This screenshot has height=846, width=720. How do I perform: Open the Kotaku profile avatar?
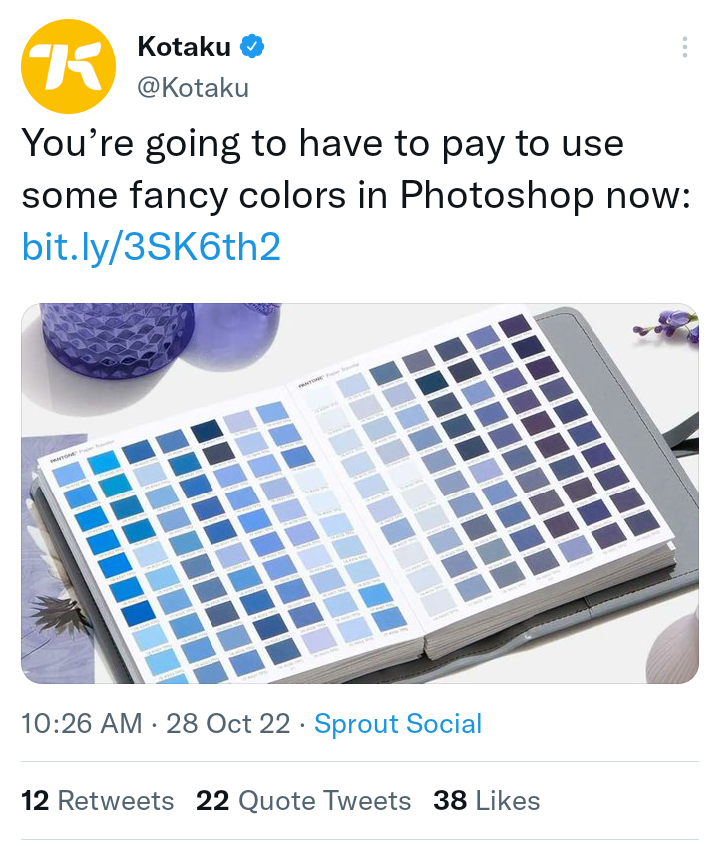(x=69, y=66)
